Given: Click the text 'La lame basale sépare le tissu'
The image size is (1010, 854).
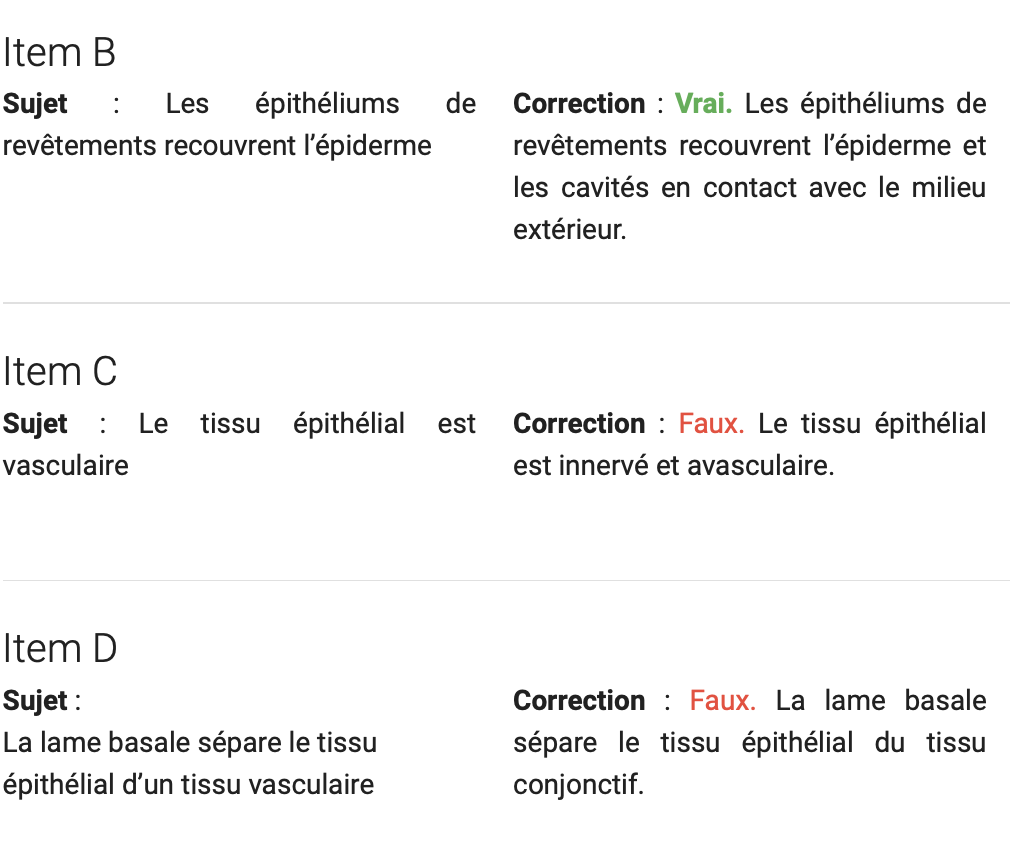Looking at the screenshot, I should (x=190, y=743).
